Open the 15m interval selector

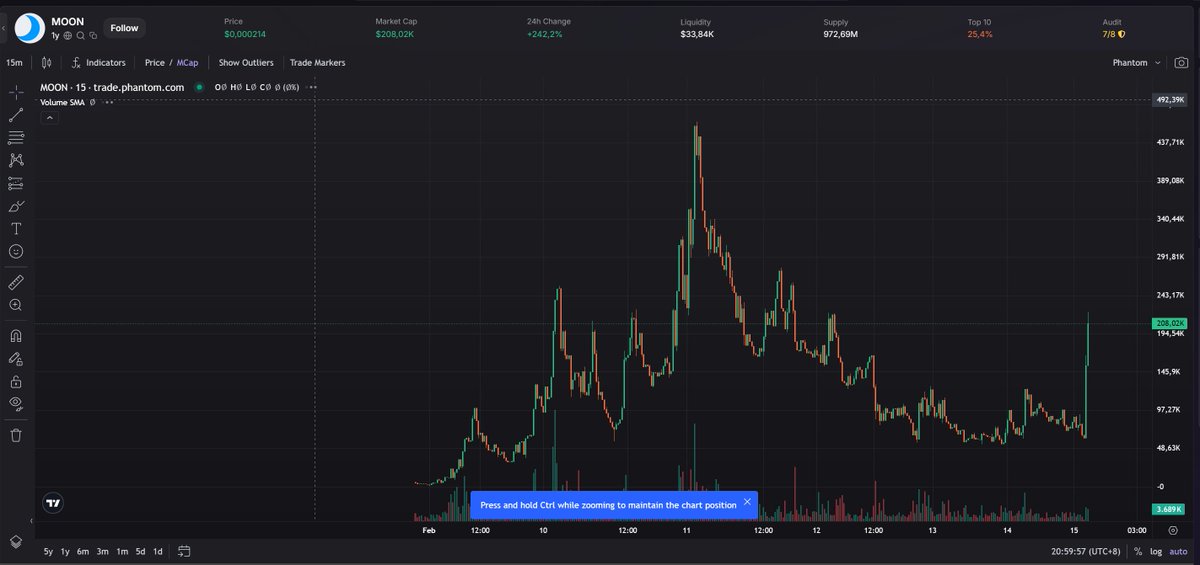click(x=14, y=62)
